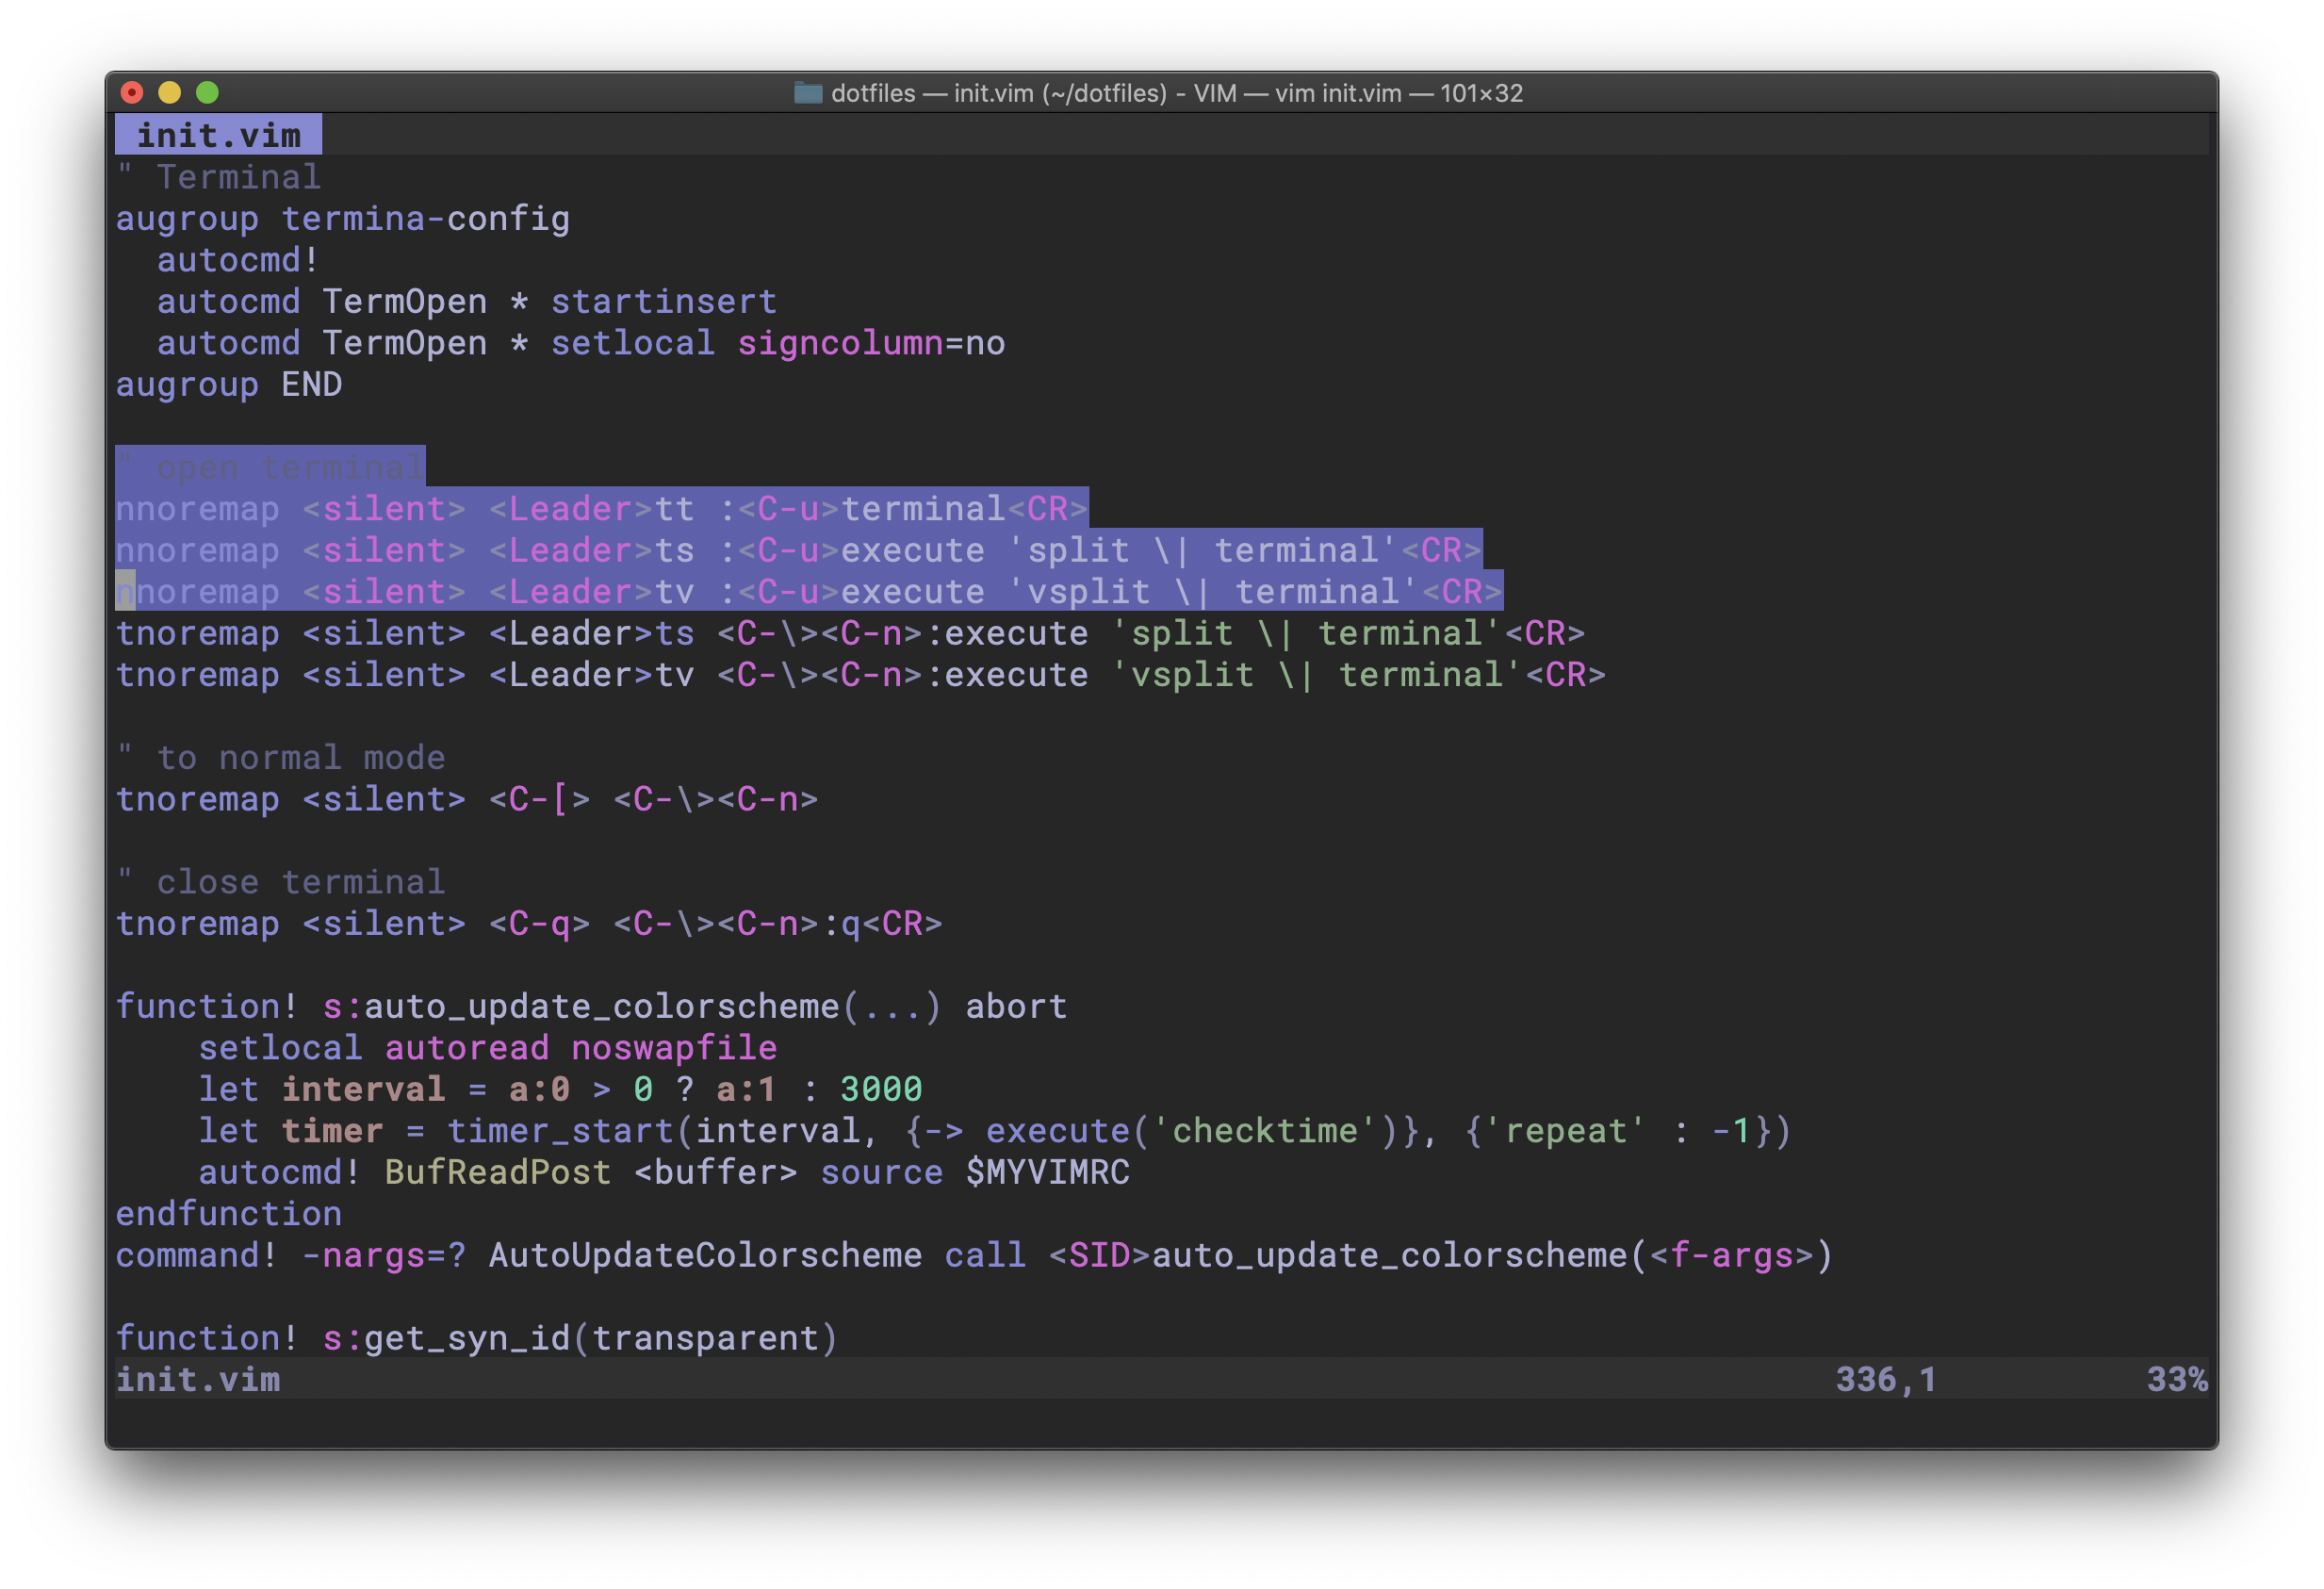Click the 'timer_start' function call

click(560, 1131)
